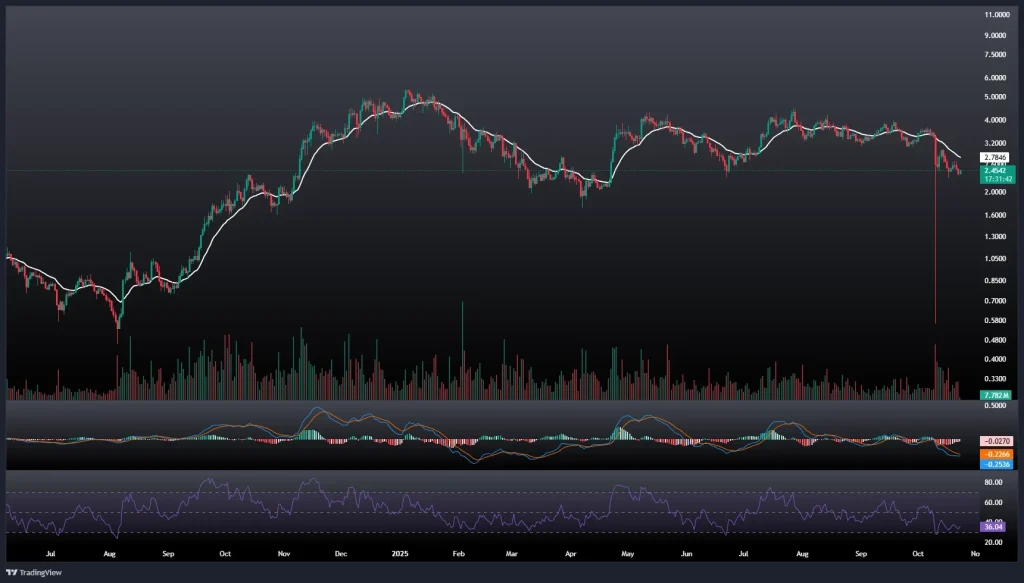
Task: Select the May marker on time axis
Action: point(628,552)
